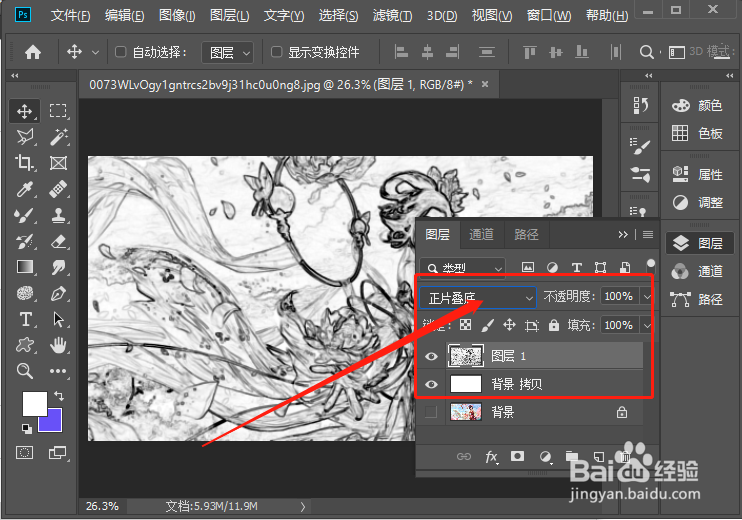The width and height of the screenshot is (742, 520).
Task: Select the Polygonal Lasso tool
Action: pyautogui.click(x=25, y=137)
